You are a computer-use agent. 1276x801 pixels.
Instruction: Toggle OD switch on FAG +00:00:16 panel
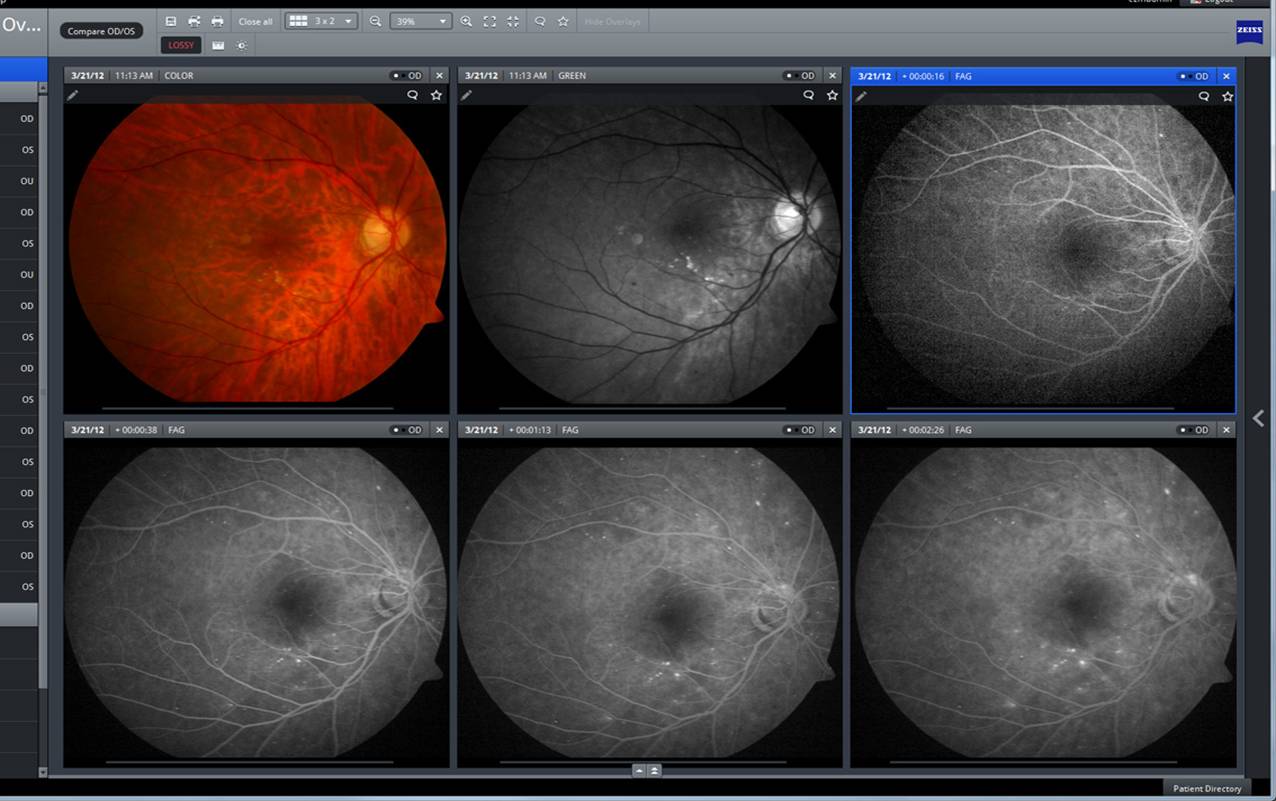coord(1194,76)
